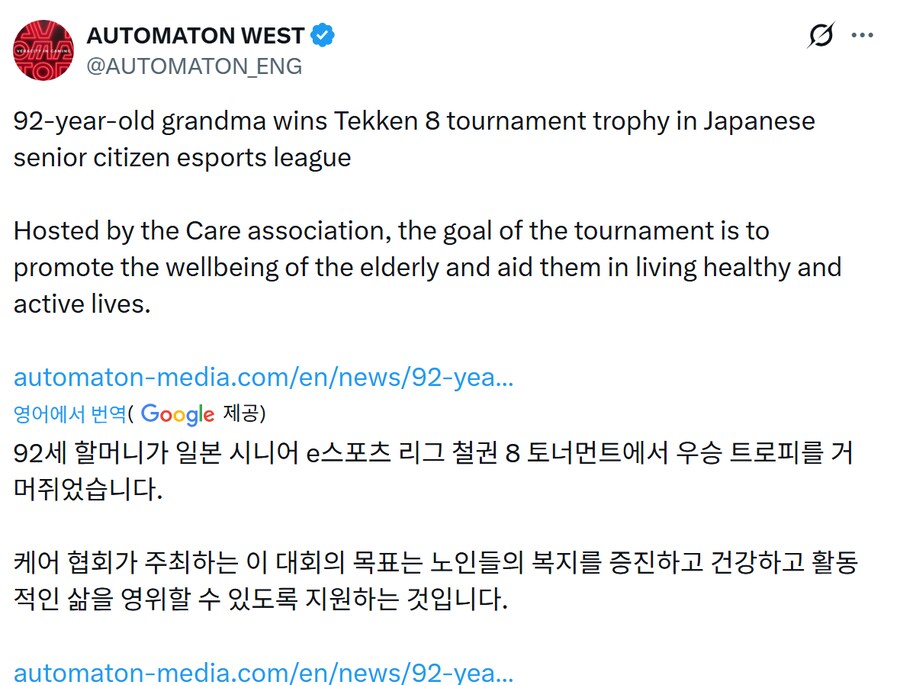Open the first automaton-media.com article link
Image resolution: width=900 pixels, height=685 pixels.
coord(265,377)
